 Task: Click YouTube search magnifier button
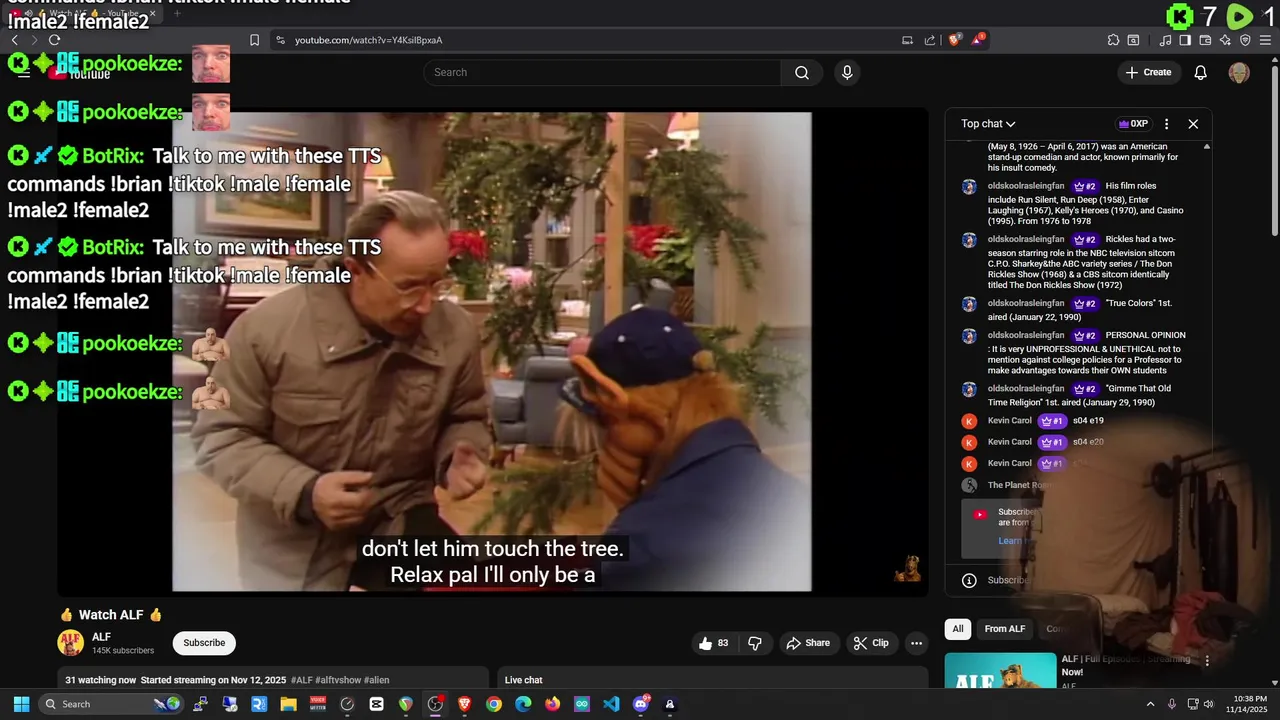802,72
